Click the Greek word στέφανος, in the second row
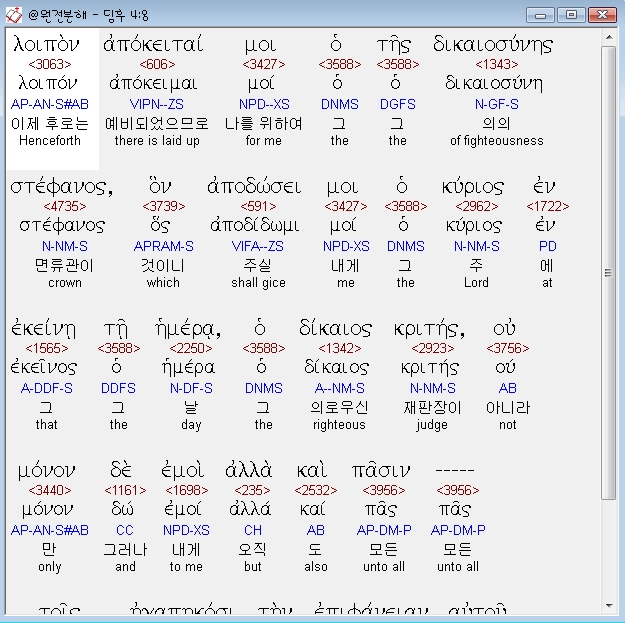 [62, 187]
